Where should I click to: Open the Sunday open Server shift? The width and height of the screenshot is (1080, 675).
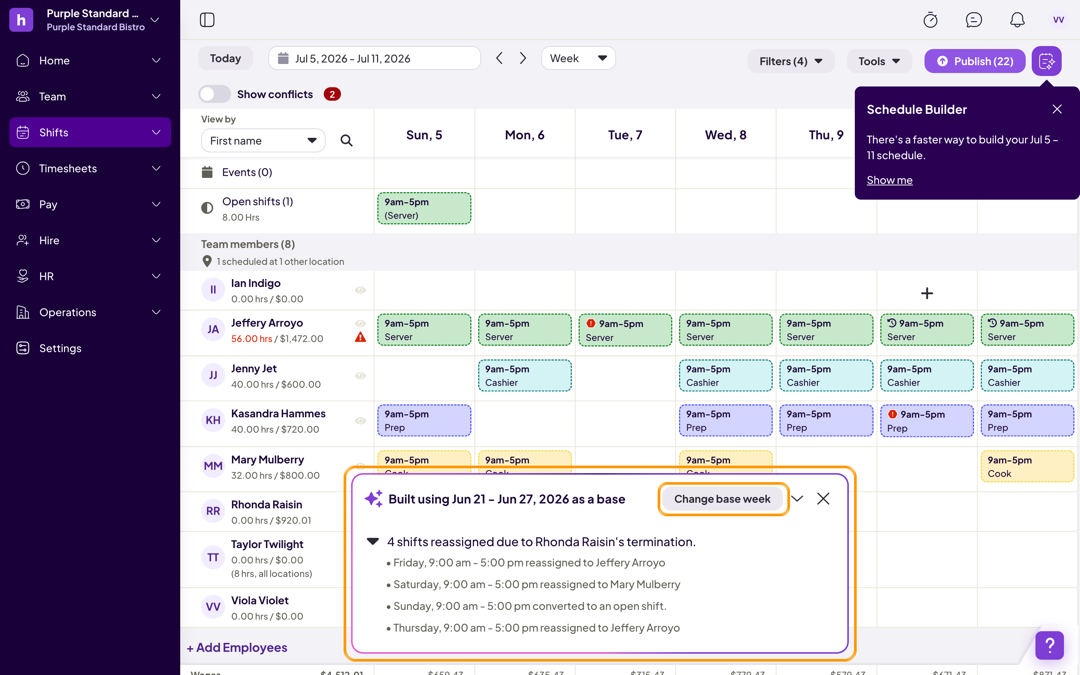(424, 208)
